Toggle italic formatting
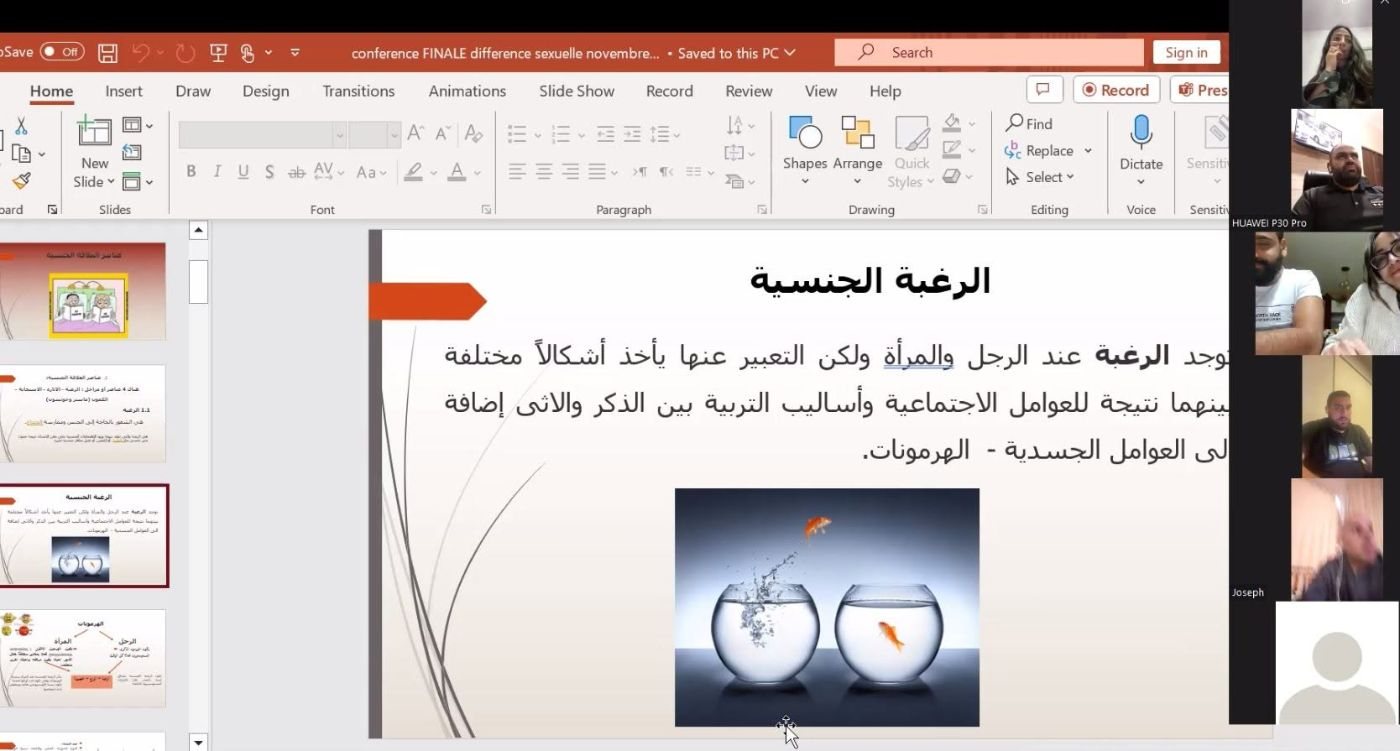The image size is (1400, 751). point(217,172)
